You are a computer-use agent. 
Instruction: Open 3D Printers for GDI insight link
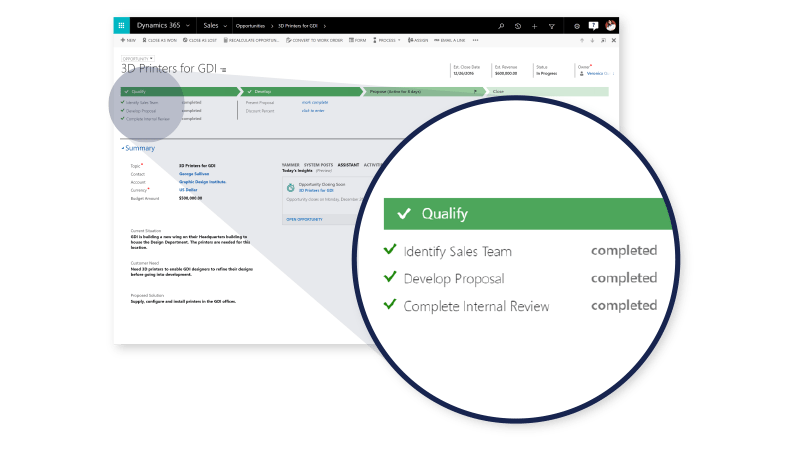316,190
